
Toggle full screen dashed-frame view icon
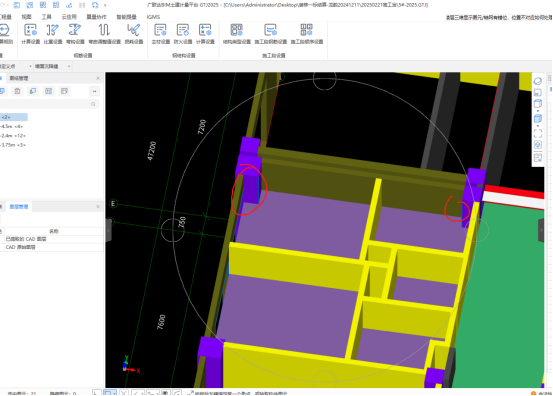point(537,133)
